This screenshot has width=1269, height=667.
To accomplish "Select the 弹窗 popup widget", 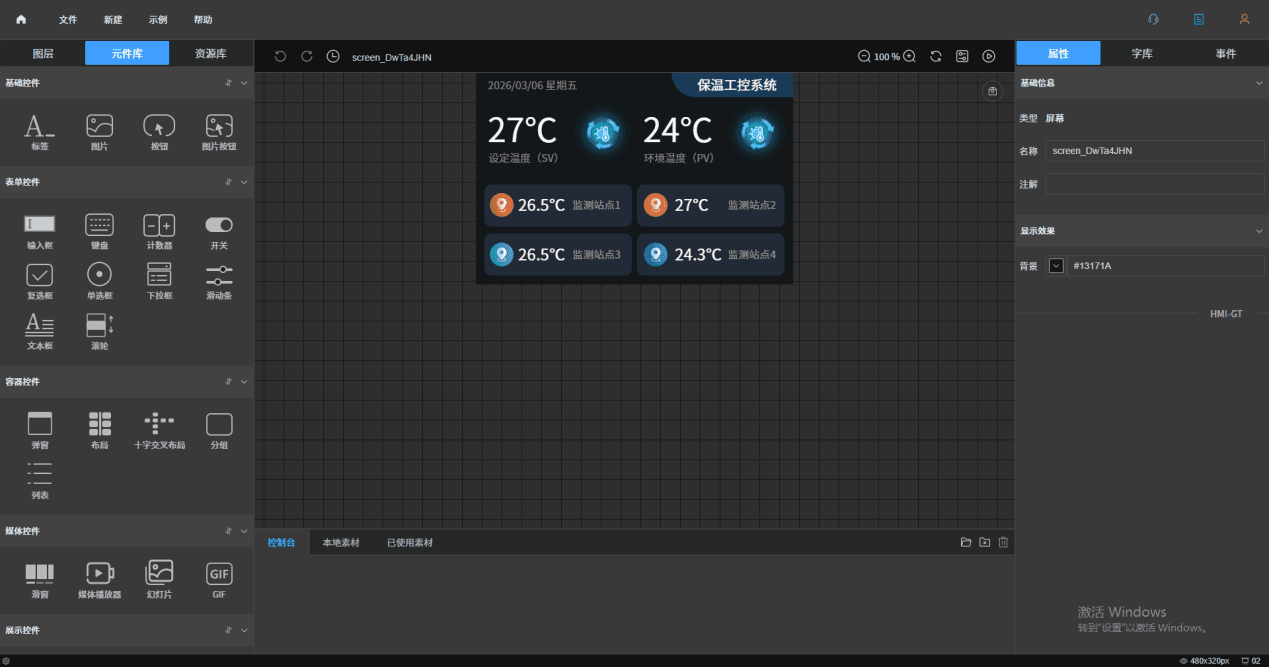I will [x=40, y=431].
